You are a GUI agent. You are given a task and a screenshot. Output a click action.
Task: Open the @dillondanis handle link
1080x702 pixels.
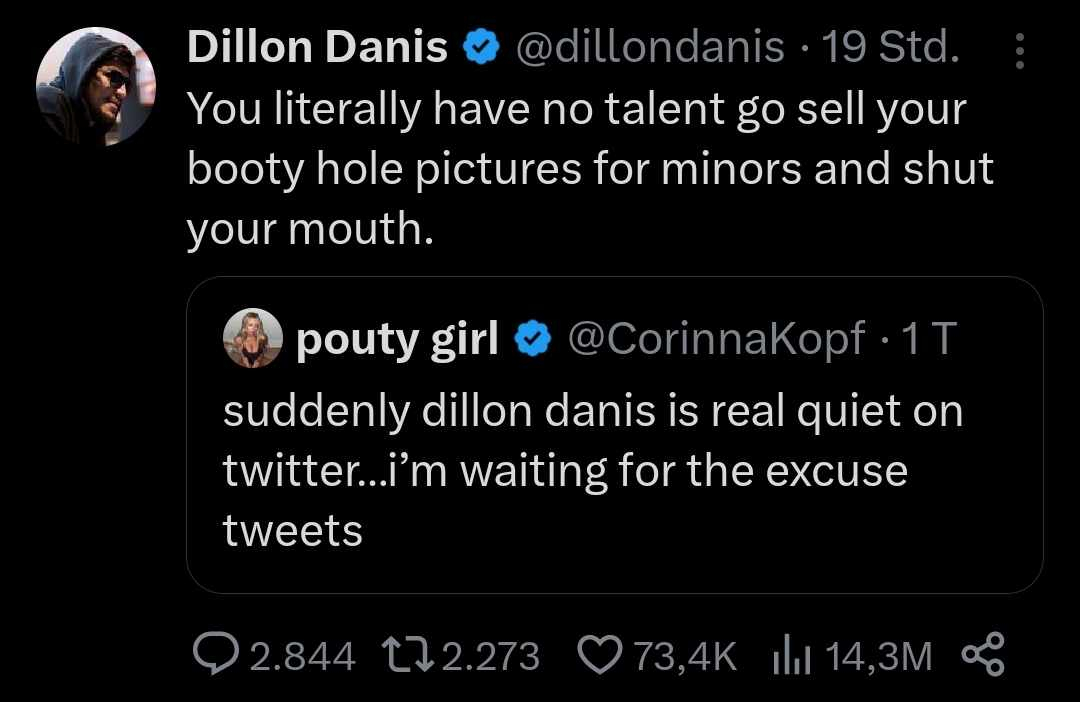pos(649,47)
